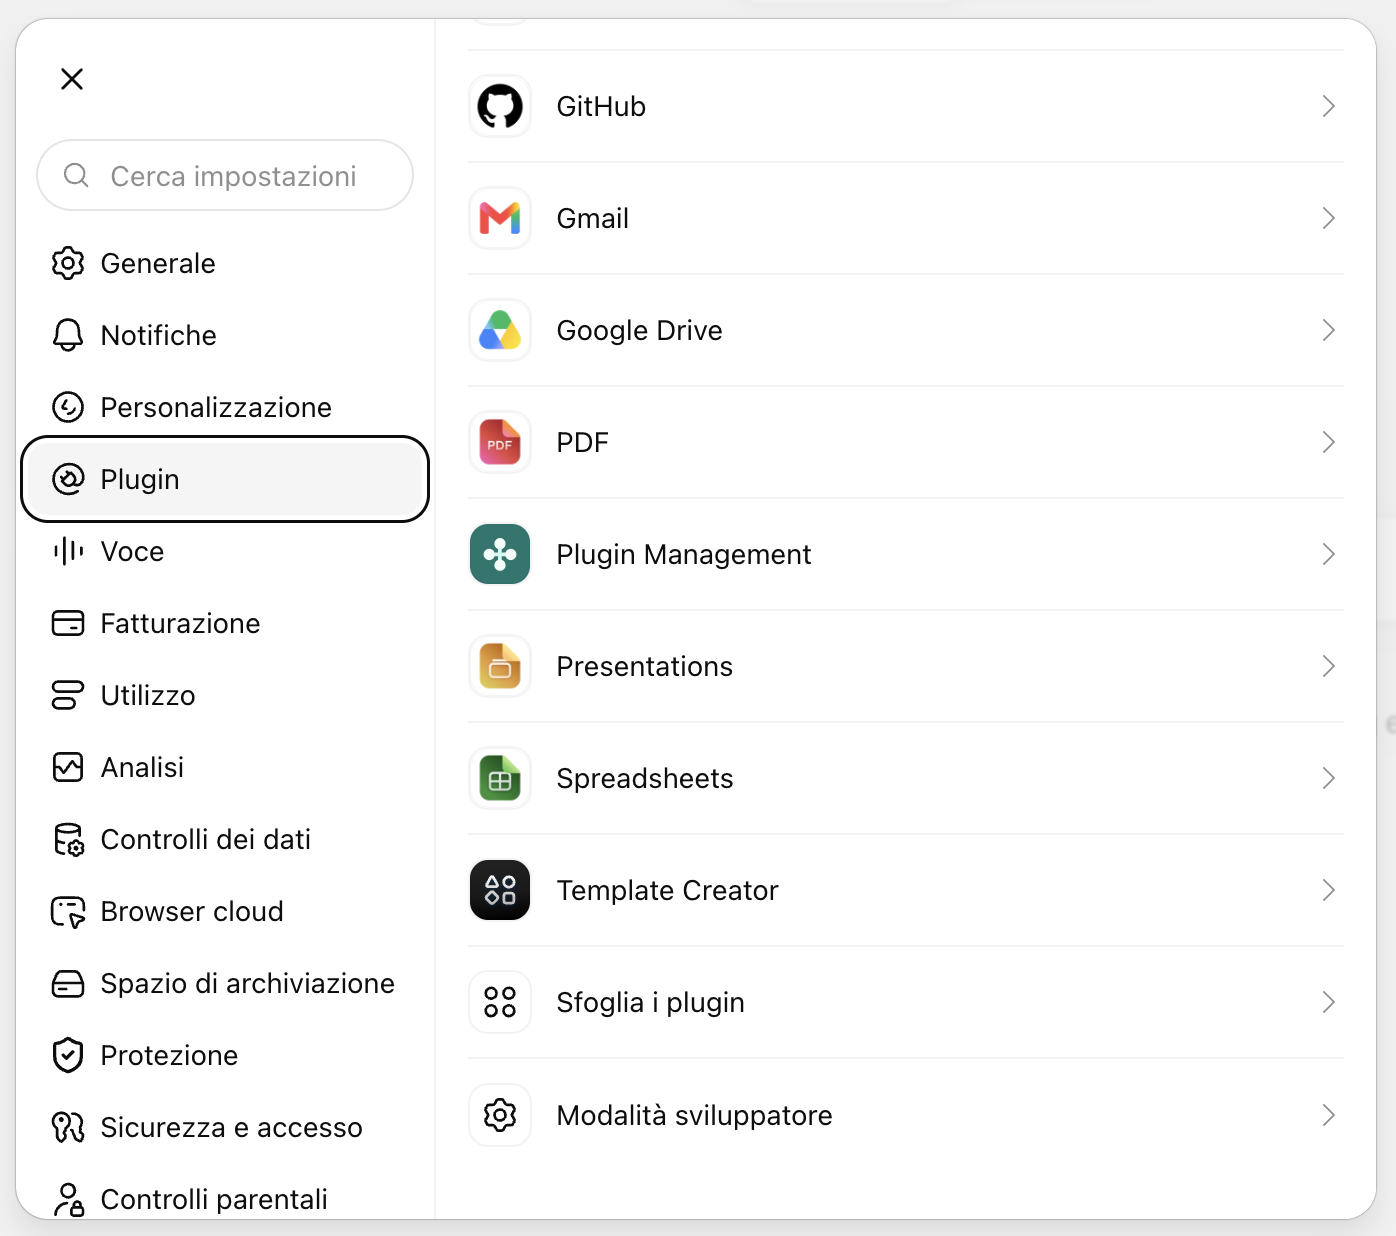The height and width of the screenshot is (1236, 1396).
Task: Expand the PDF row chevron
Action: [x=1328, y=442]
